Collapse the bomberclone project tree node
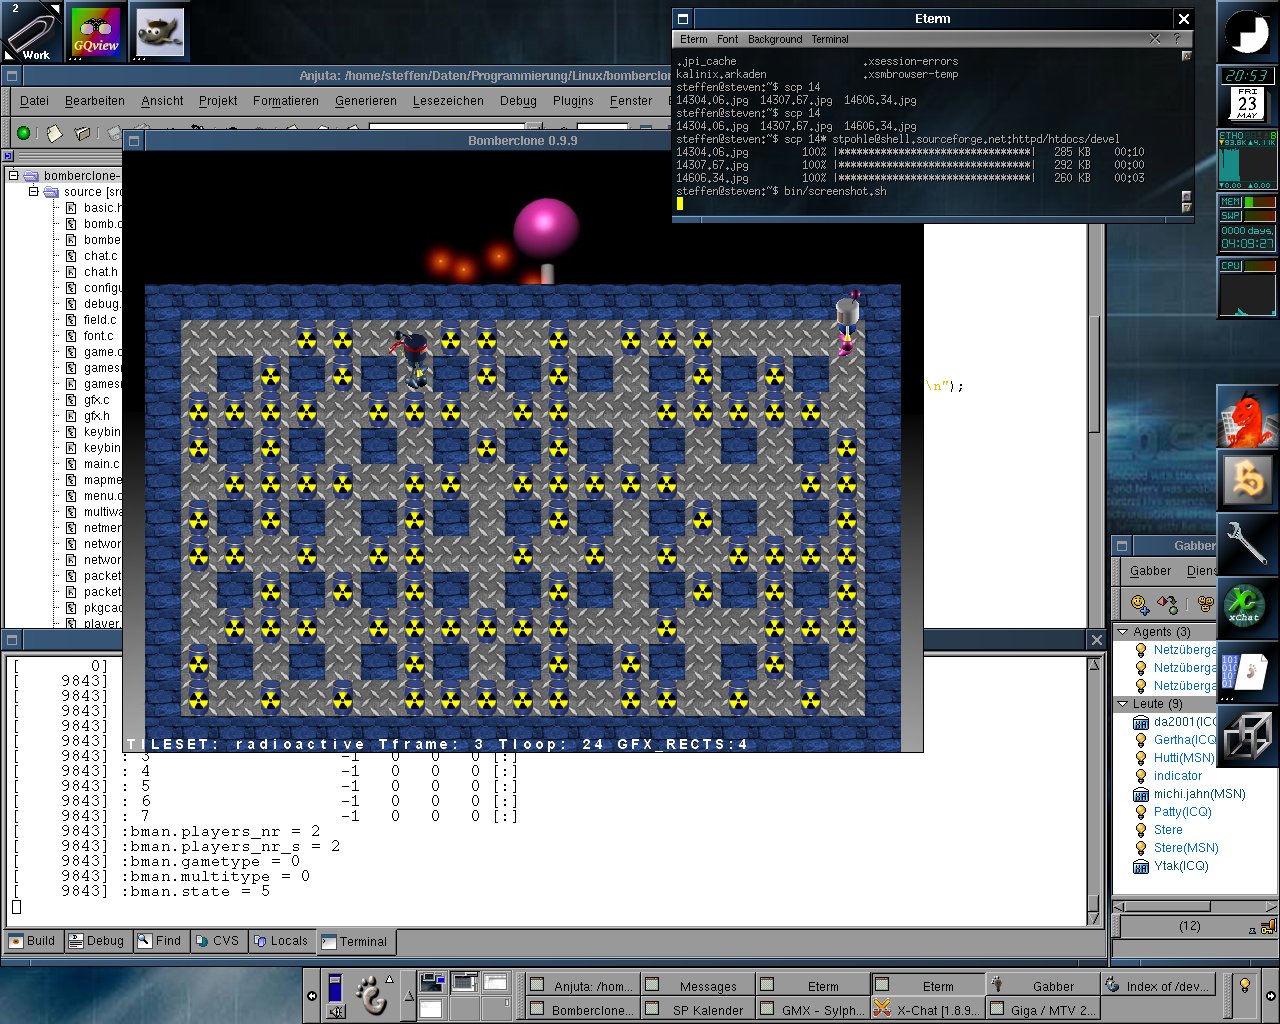1280x1024 pixels. (14, 176)
